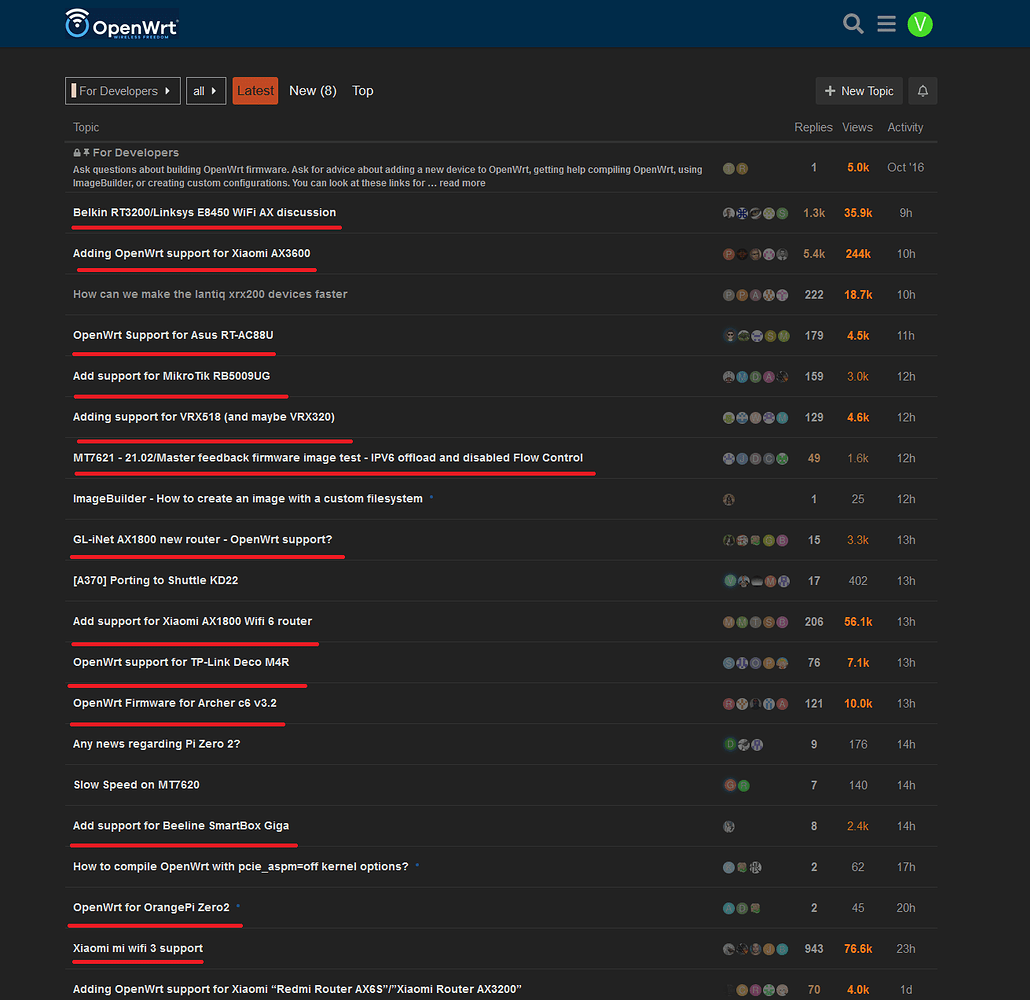Image resolution: width=1030 pixels, height=1000 pixels.
Task: Click the notification bell icon
Action: pyautogui.click(x=922, y=90)
